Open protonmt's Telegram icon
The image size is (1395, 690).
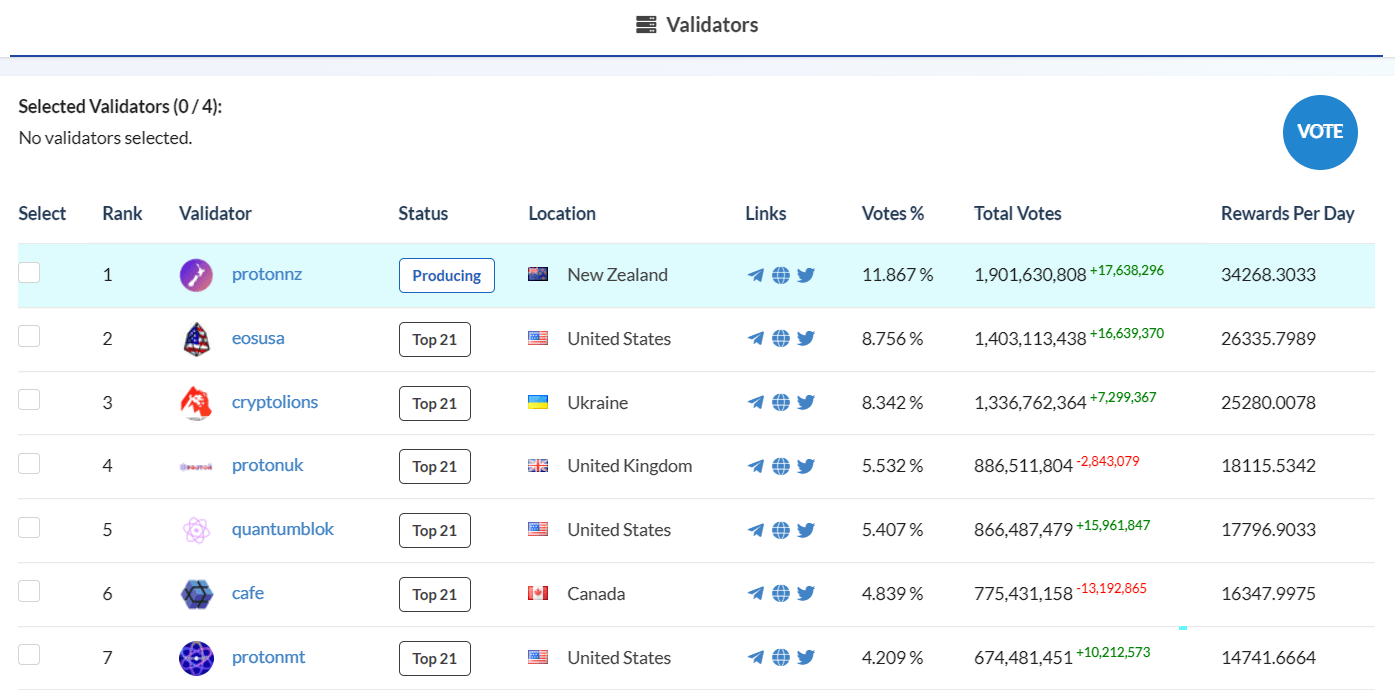[x=756, y=658]
